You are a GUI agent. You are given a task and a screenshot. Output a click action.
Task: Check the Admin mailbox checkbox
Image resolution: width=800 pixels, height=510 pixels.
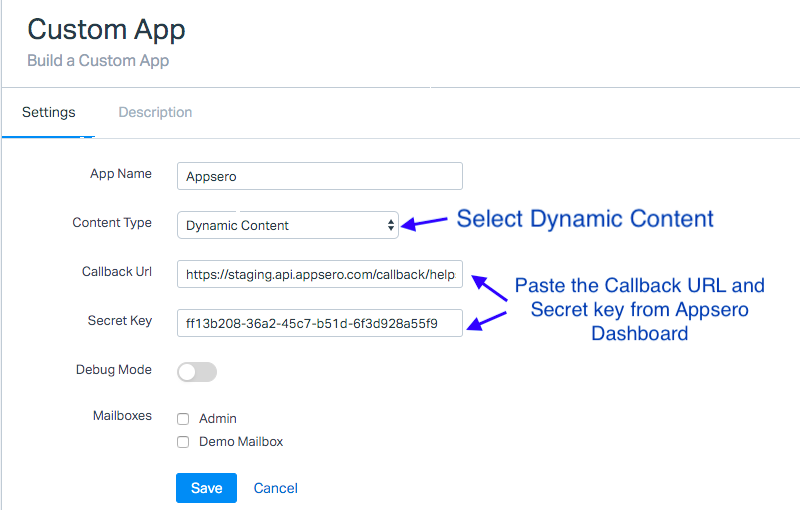[183, 419]
